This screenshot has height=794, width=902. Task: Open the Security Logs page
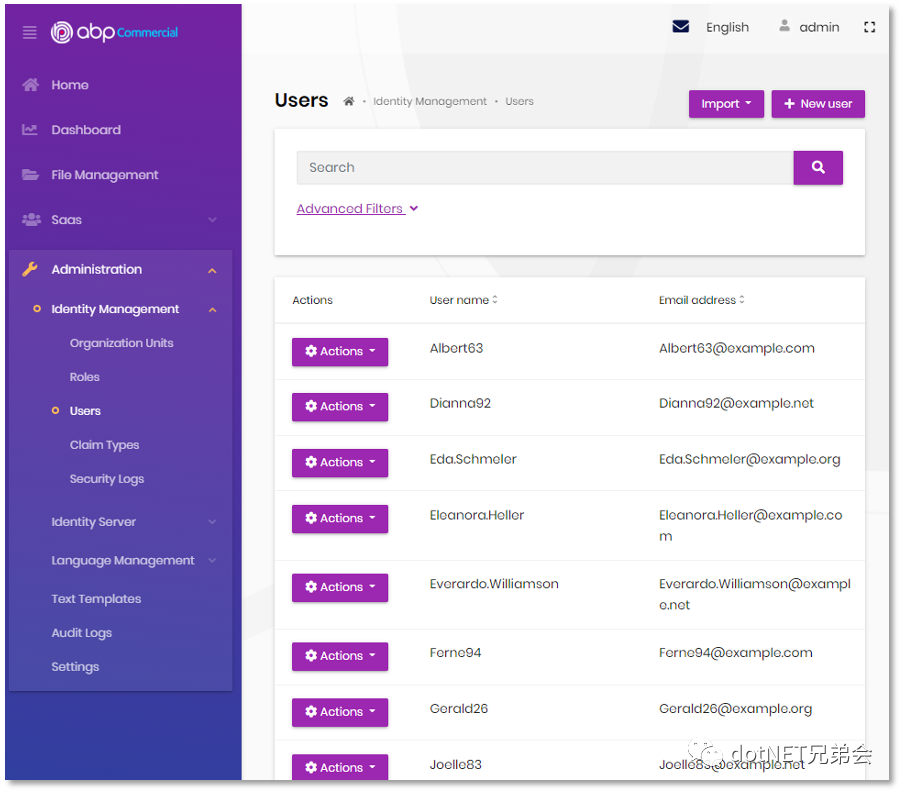click(107, 479)
